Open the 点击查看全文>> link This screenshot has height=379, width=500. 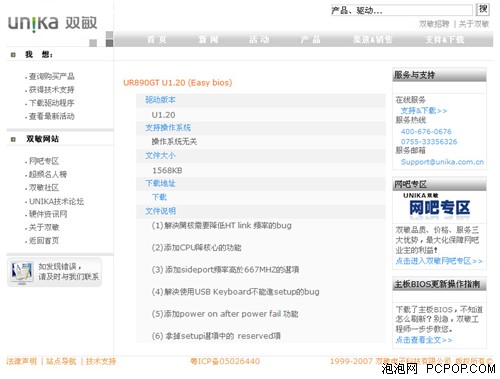424,340
